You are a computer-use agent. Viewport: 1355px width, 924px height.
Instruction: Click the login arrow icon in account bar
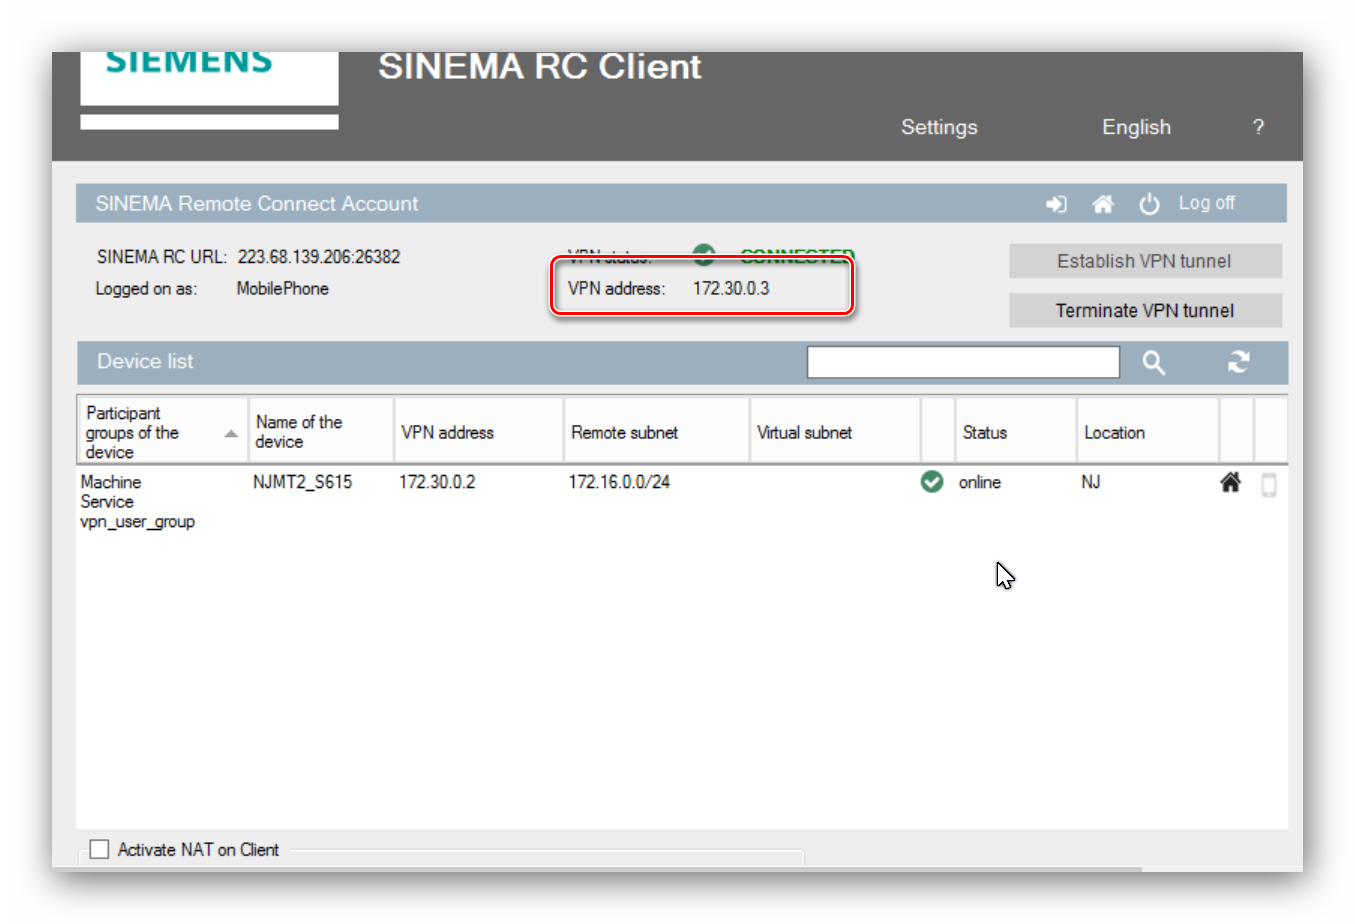1056,204
